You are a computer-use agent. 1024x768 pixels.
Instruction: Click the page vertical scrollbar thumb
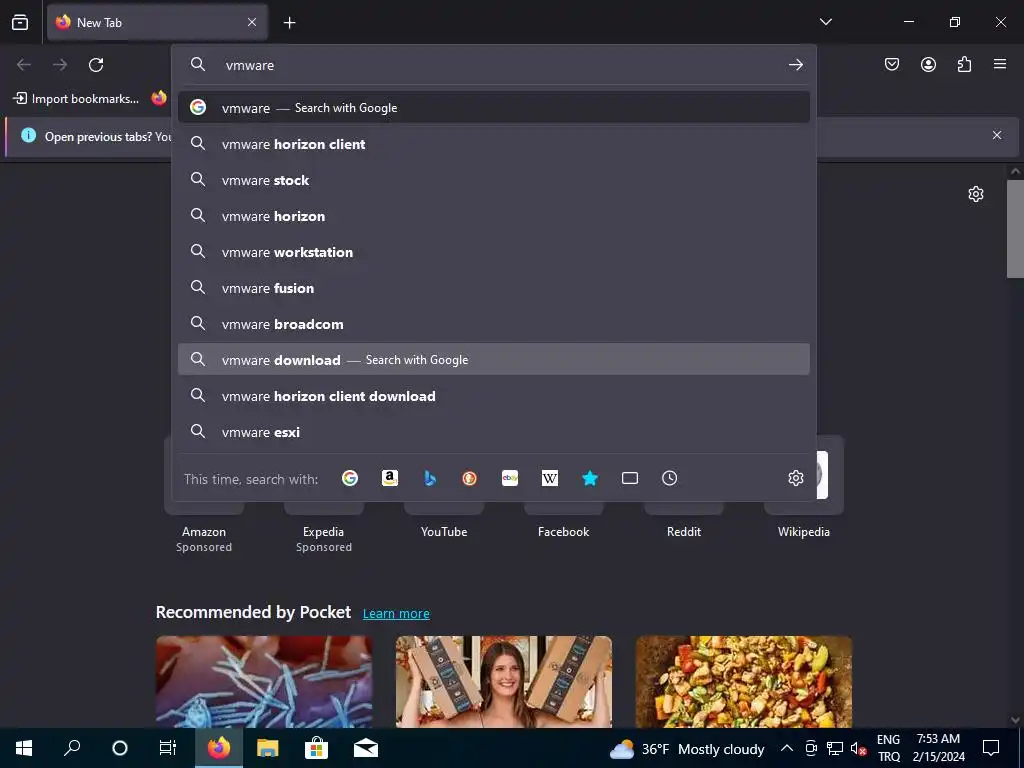click(1015, 229)
